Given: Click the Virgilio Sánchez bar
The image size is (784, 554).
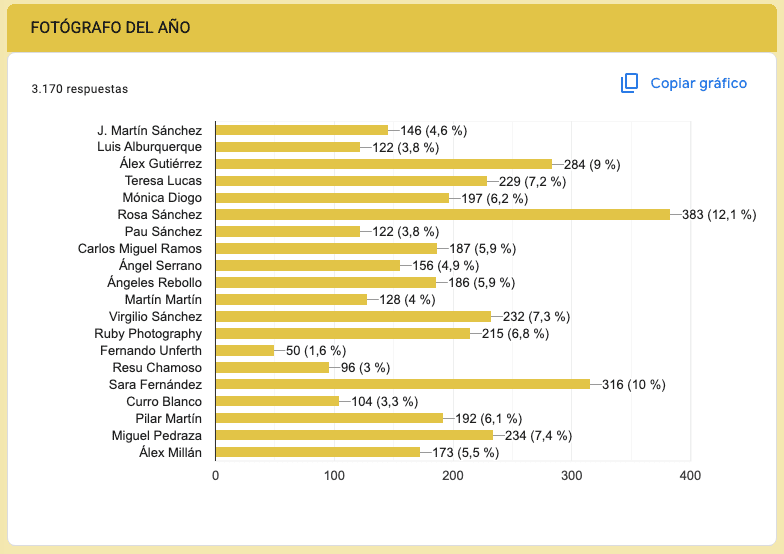Looking at the screenshot, I should 353,317.
